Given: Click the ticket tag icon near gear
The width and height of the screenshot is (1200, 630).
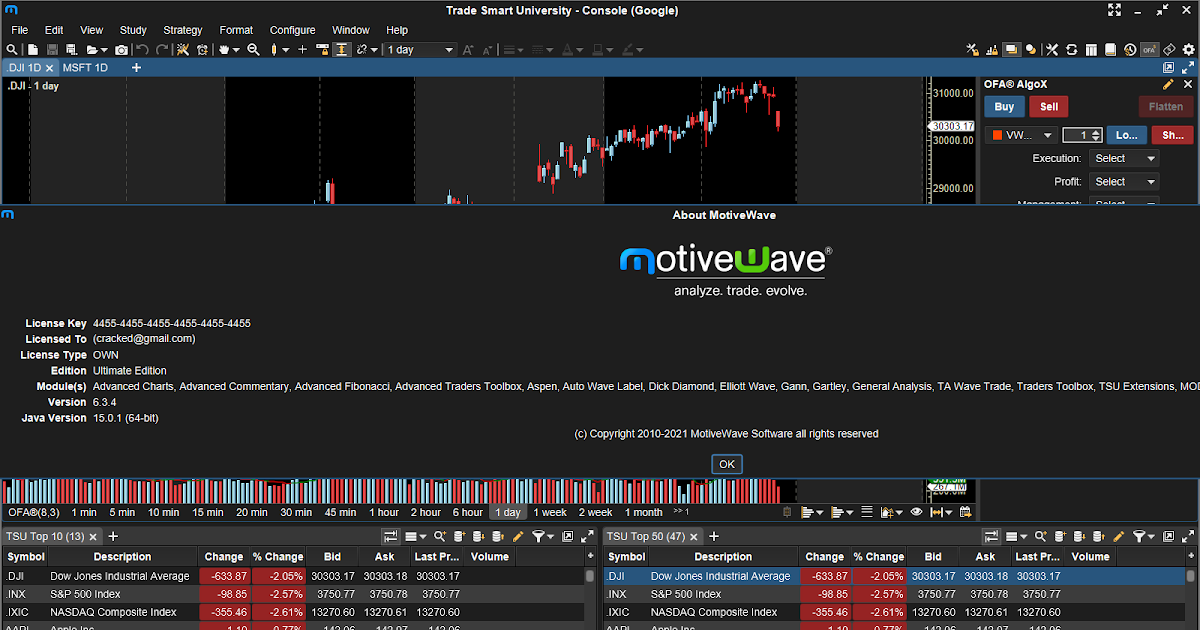Looking at the screenshot, I should (x=1169, y=49).
